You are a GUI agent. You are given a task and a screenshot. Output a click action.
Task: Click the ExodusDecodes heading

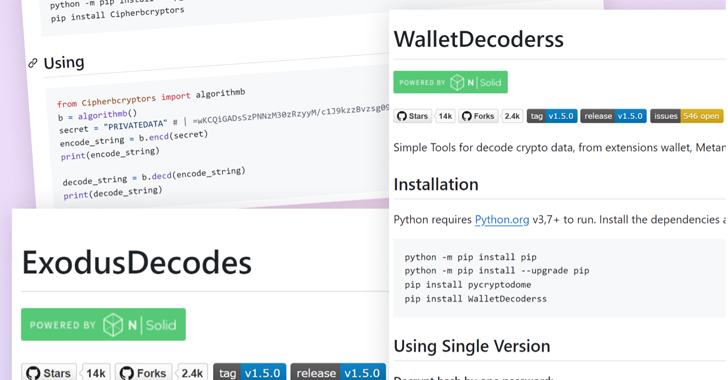[137, 262]
